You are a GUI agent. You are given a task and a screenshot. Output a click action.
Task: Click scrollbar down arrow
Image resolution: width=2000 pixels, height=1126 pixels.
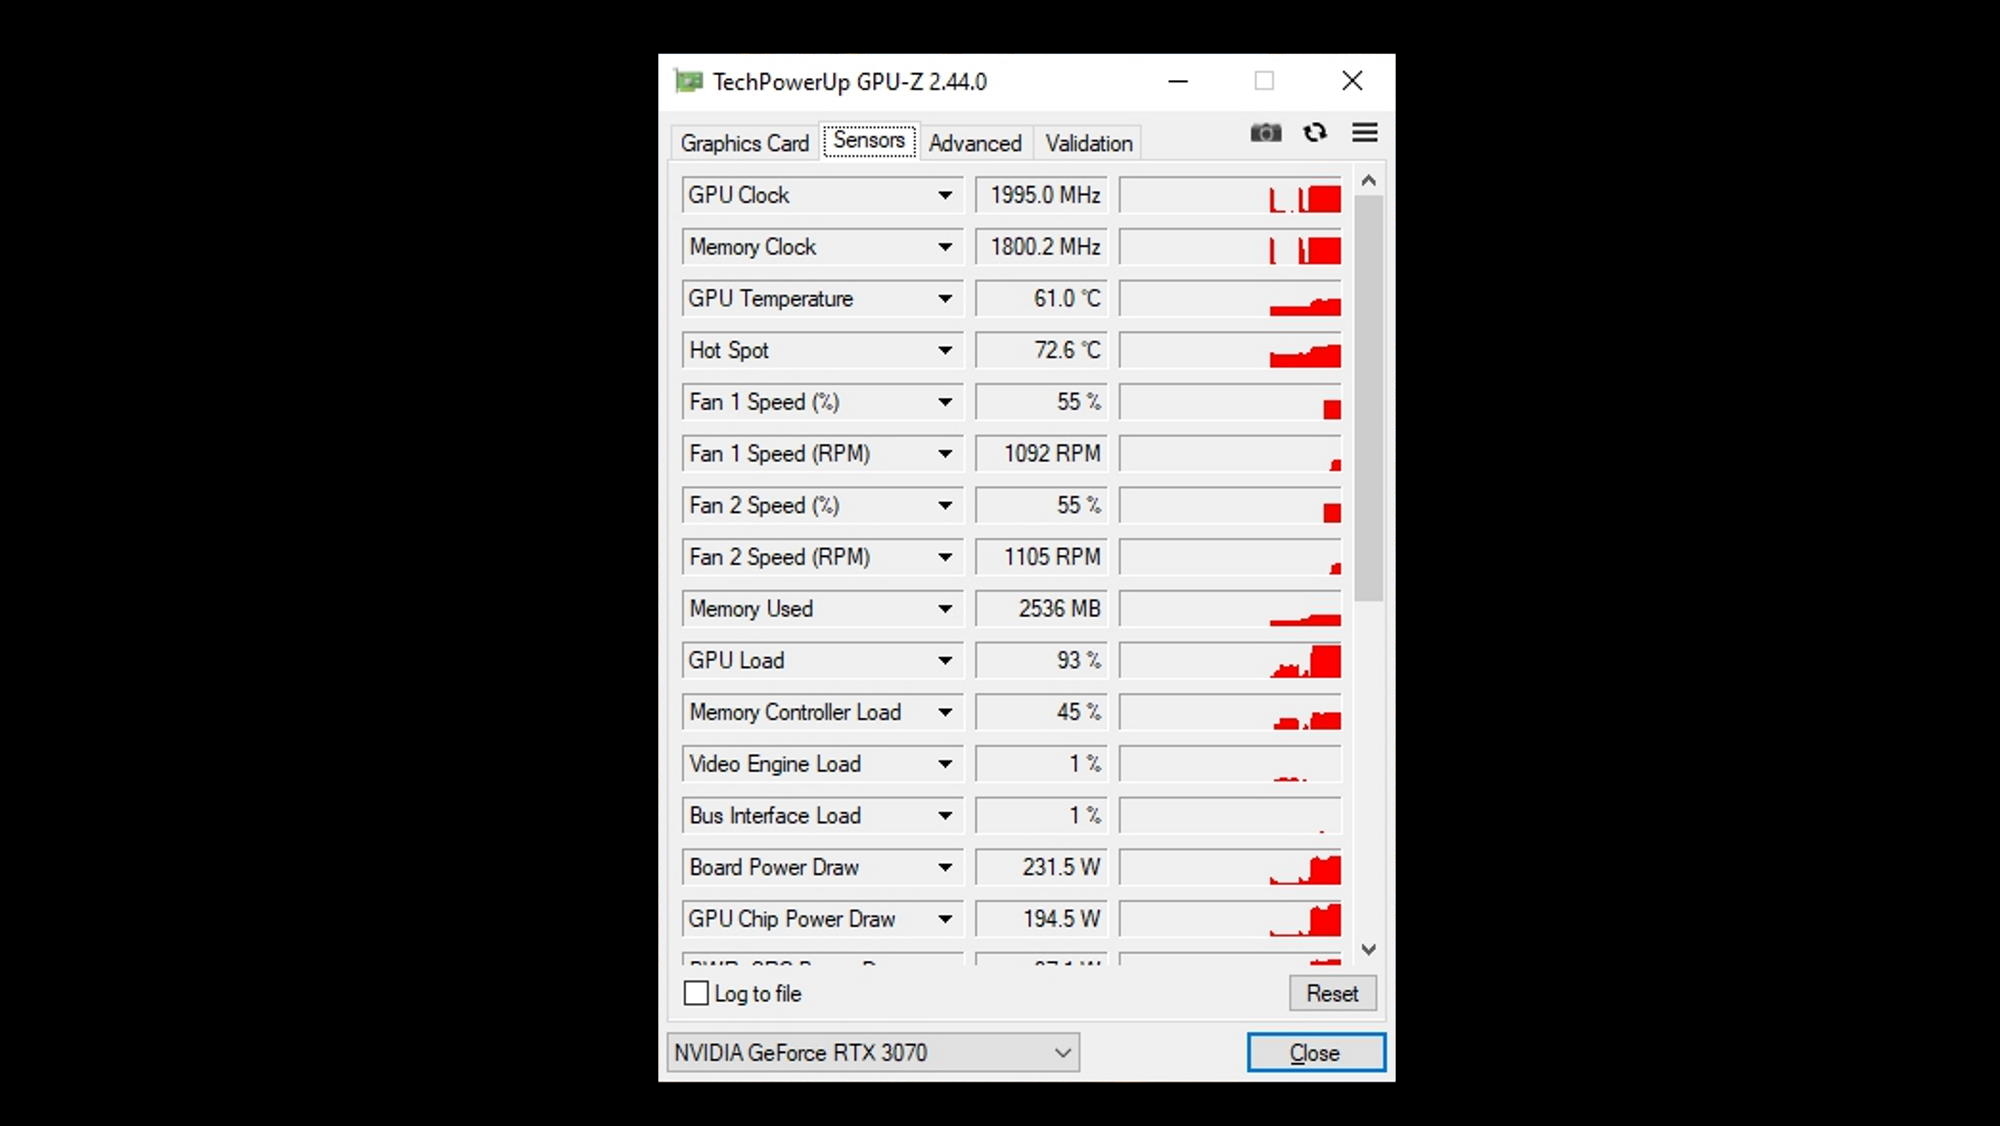[1369, 949]
